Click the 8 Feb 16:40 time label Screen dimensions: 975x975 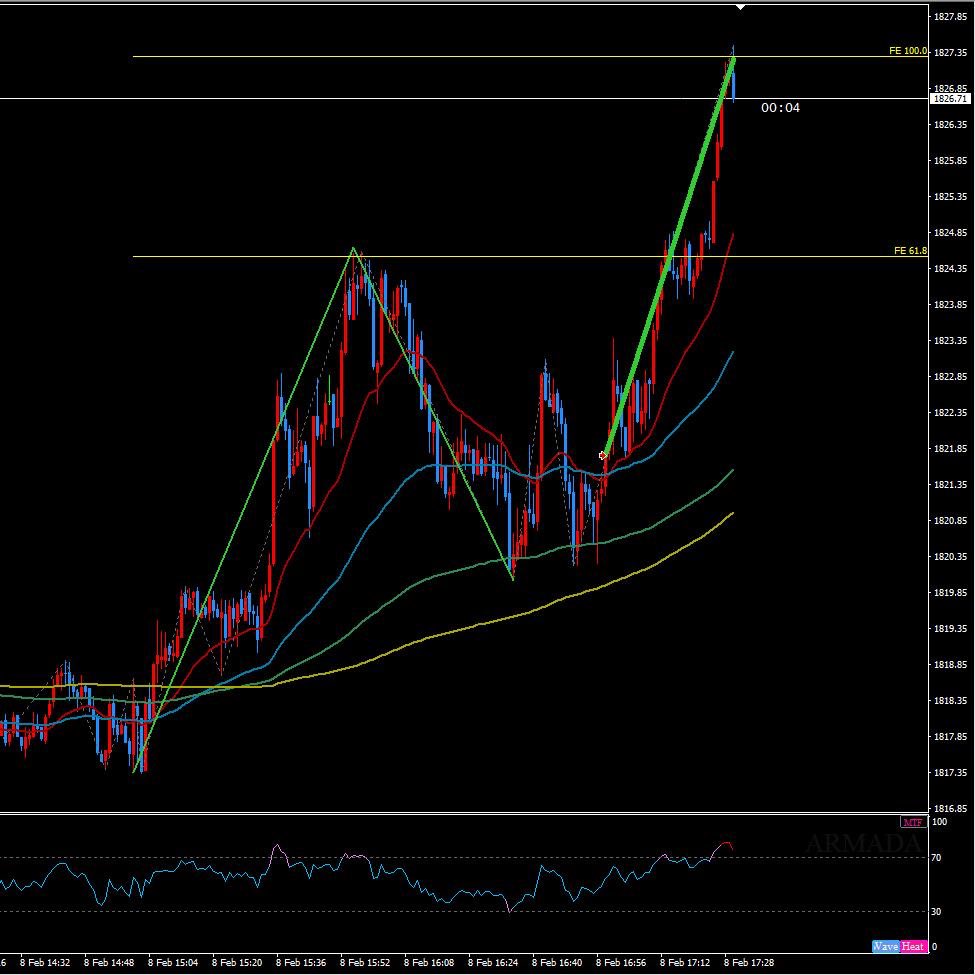(557, 963)
